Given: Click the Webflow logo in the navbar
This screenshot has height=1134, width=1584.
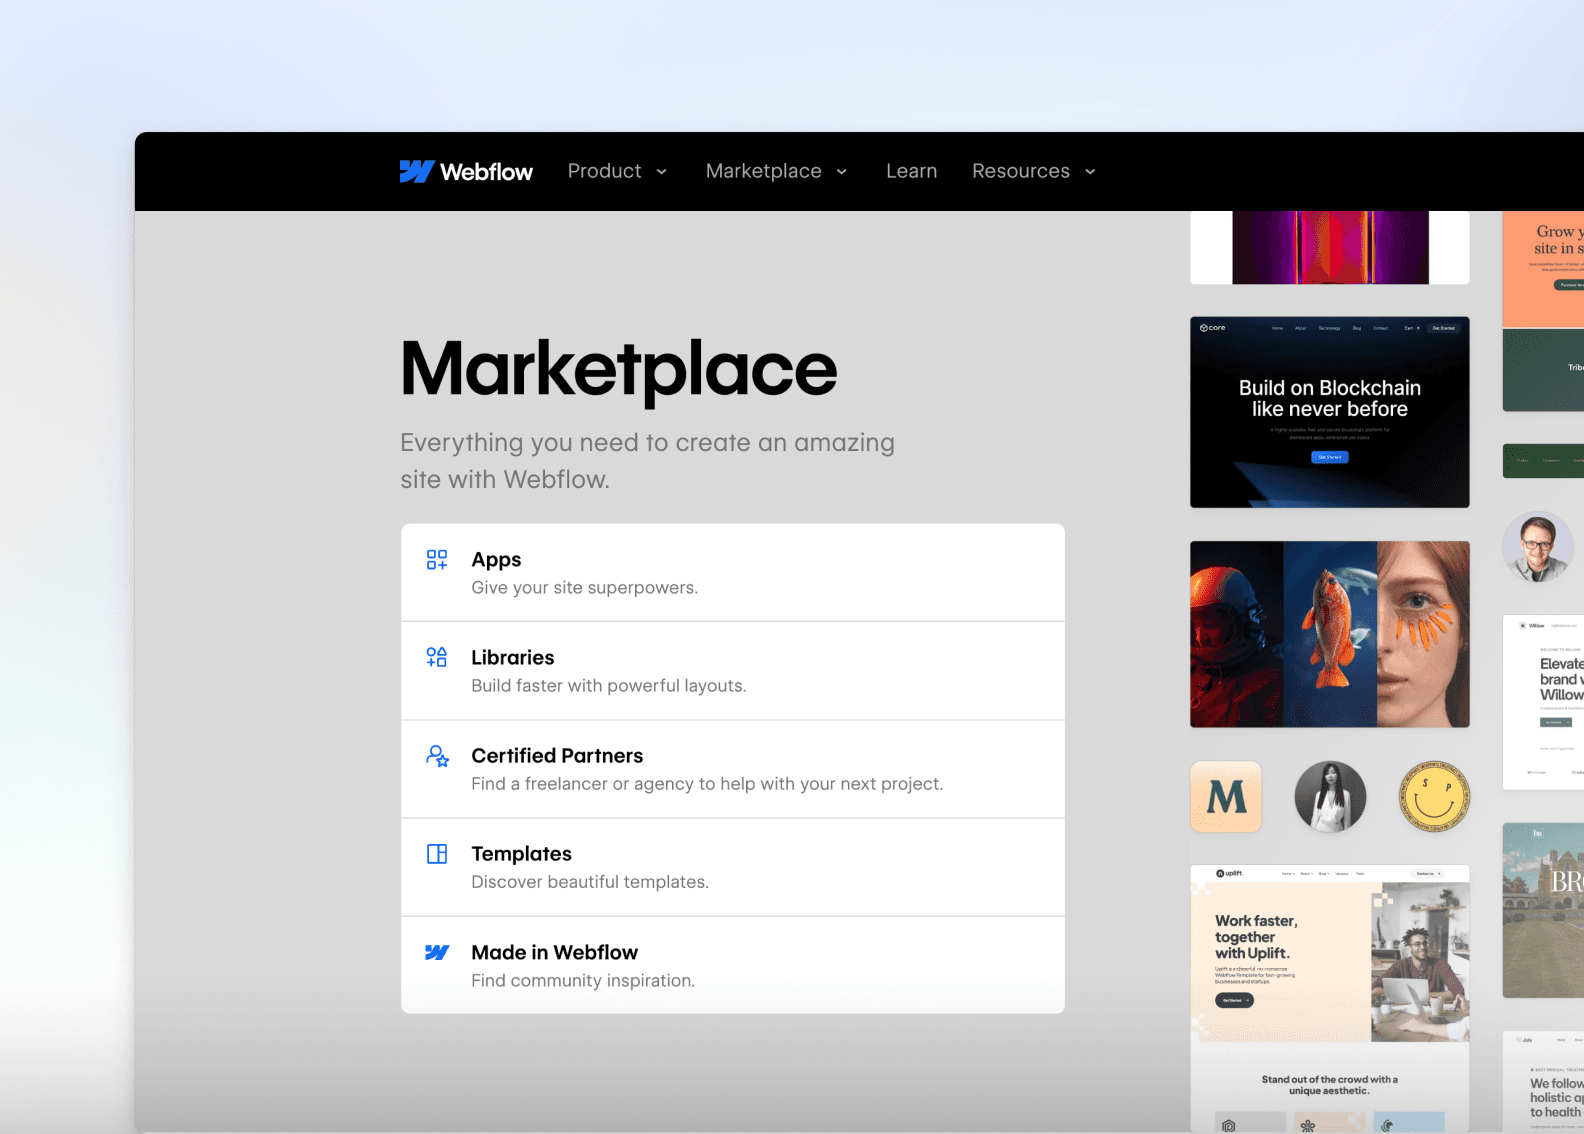Looking at the screenshot, I should 466,172.
